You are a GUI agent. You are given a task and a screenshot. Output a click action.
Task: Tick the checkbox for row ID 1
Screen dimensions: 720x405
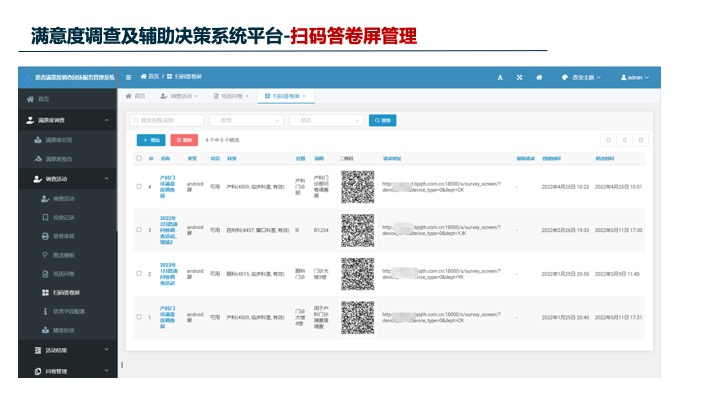point(139,317)
